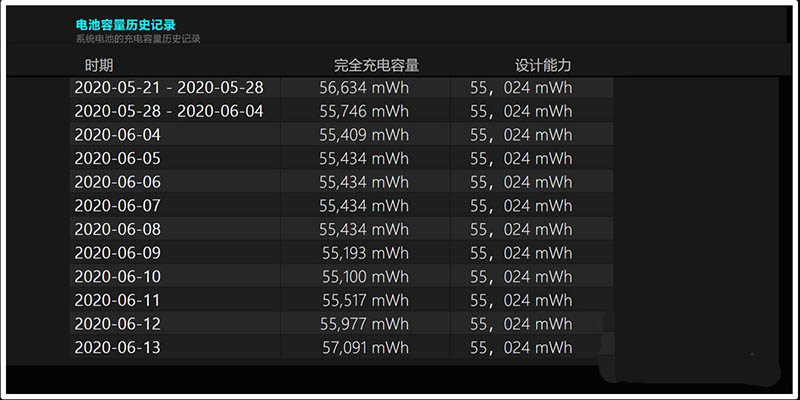The width and height of the screenshot is (800, 400).
Task: Select full charge capacity for 2020-06-08
Action: tap(364, 229)
